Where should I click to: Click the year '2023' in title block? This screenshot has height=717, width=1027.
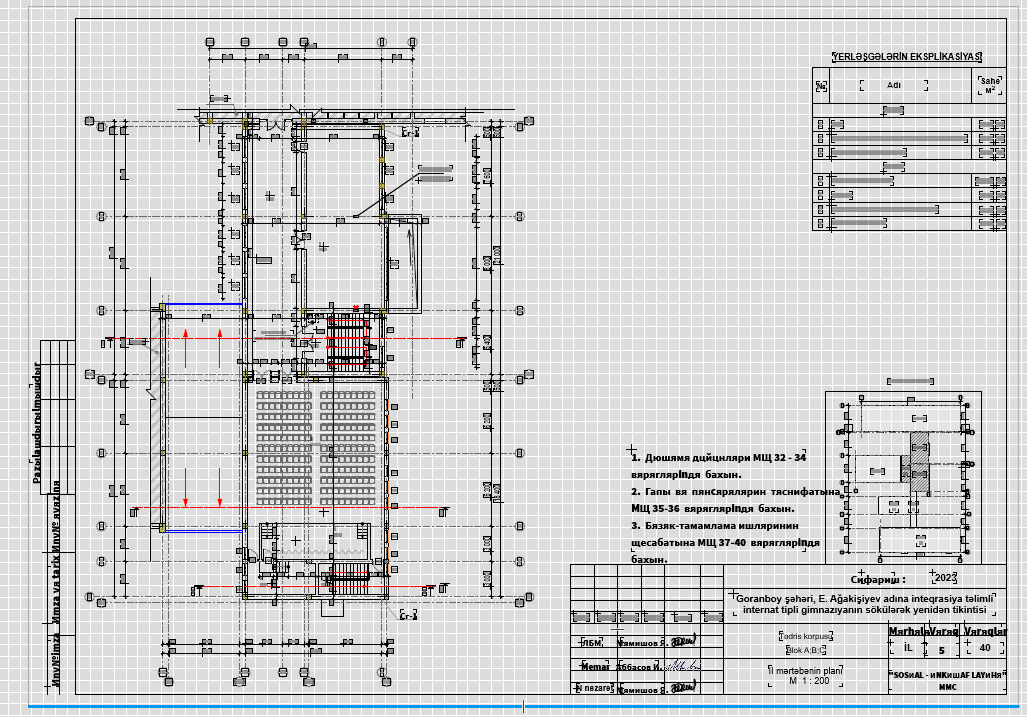click(x=945, y=577)
